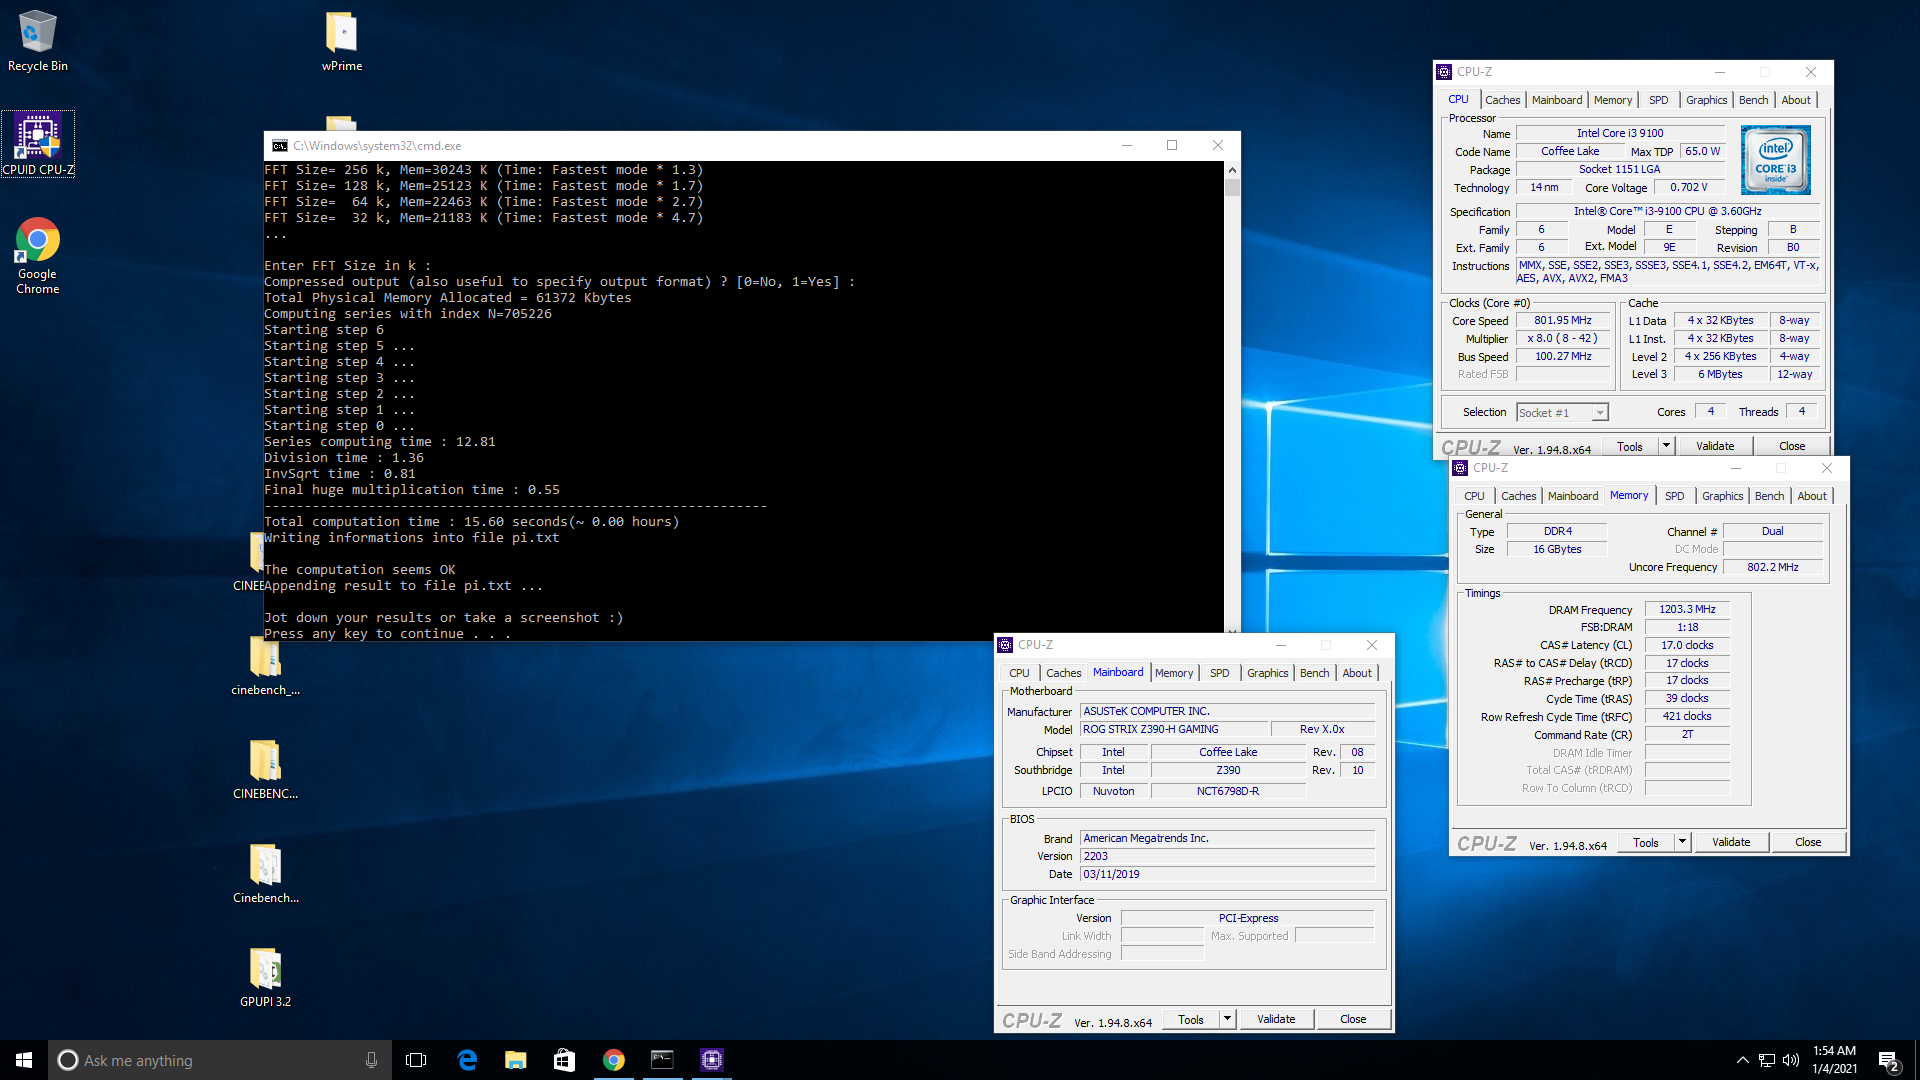Open the cinebench_ folder on desktop
The height and width of the screenshot is (1080, 1920).
265,665
